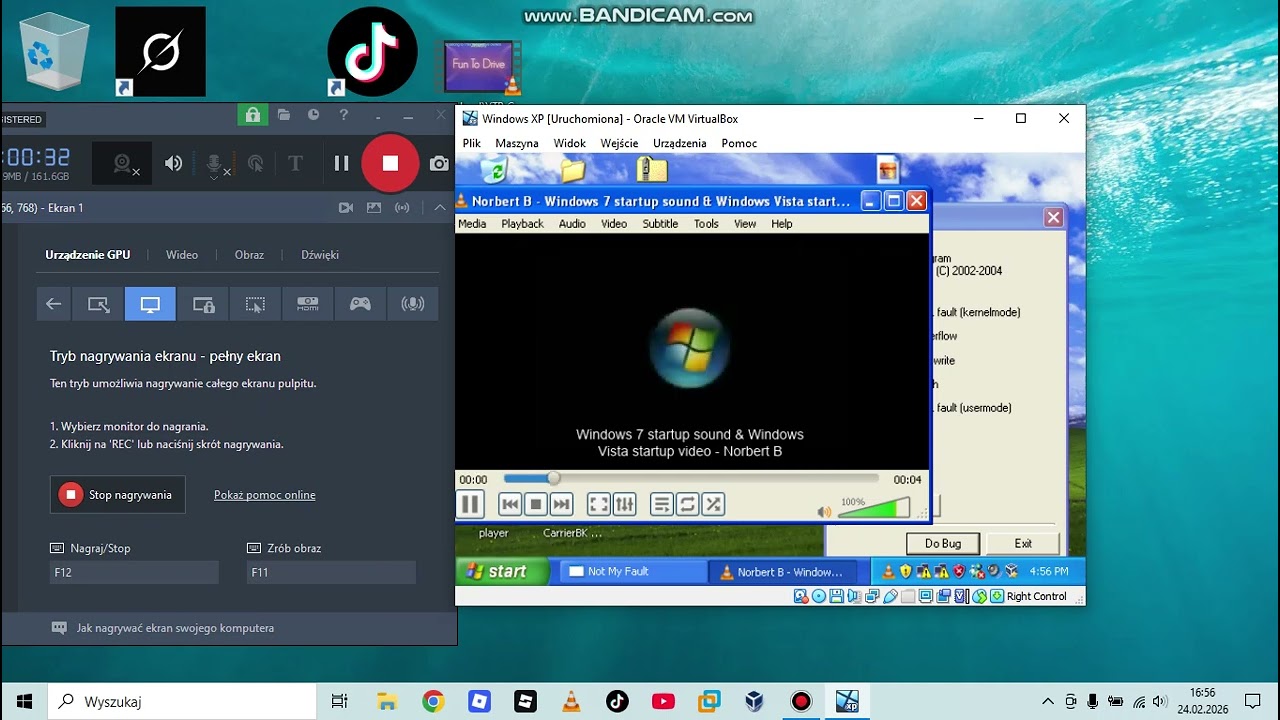Open Chrome from the Windows taskbar
The width and height of the screenshot is (1280, 720).
433,701
